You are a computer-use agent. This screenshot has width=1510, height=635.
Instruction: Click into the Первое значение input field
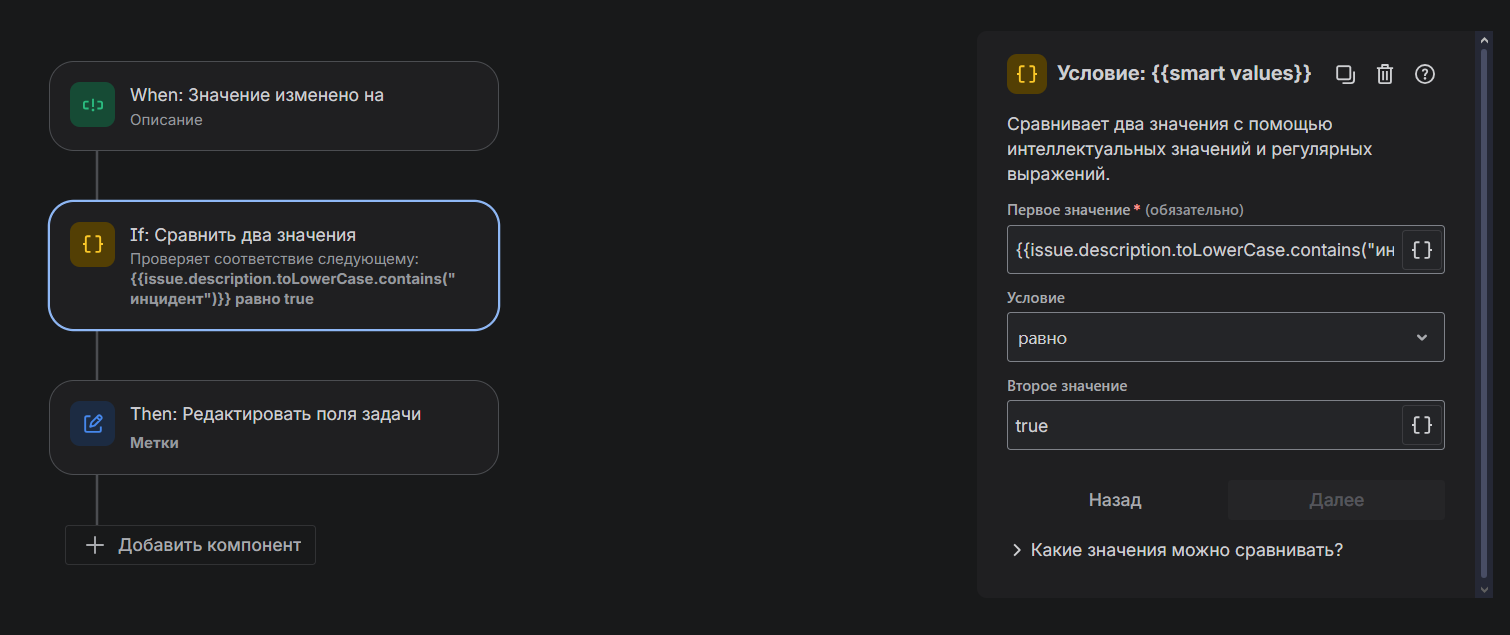[x=1204, y=250]
